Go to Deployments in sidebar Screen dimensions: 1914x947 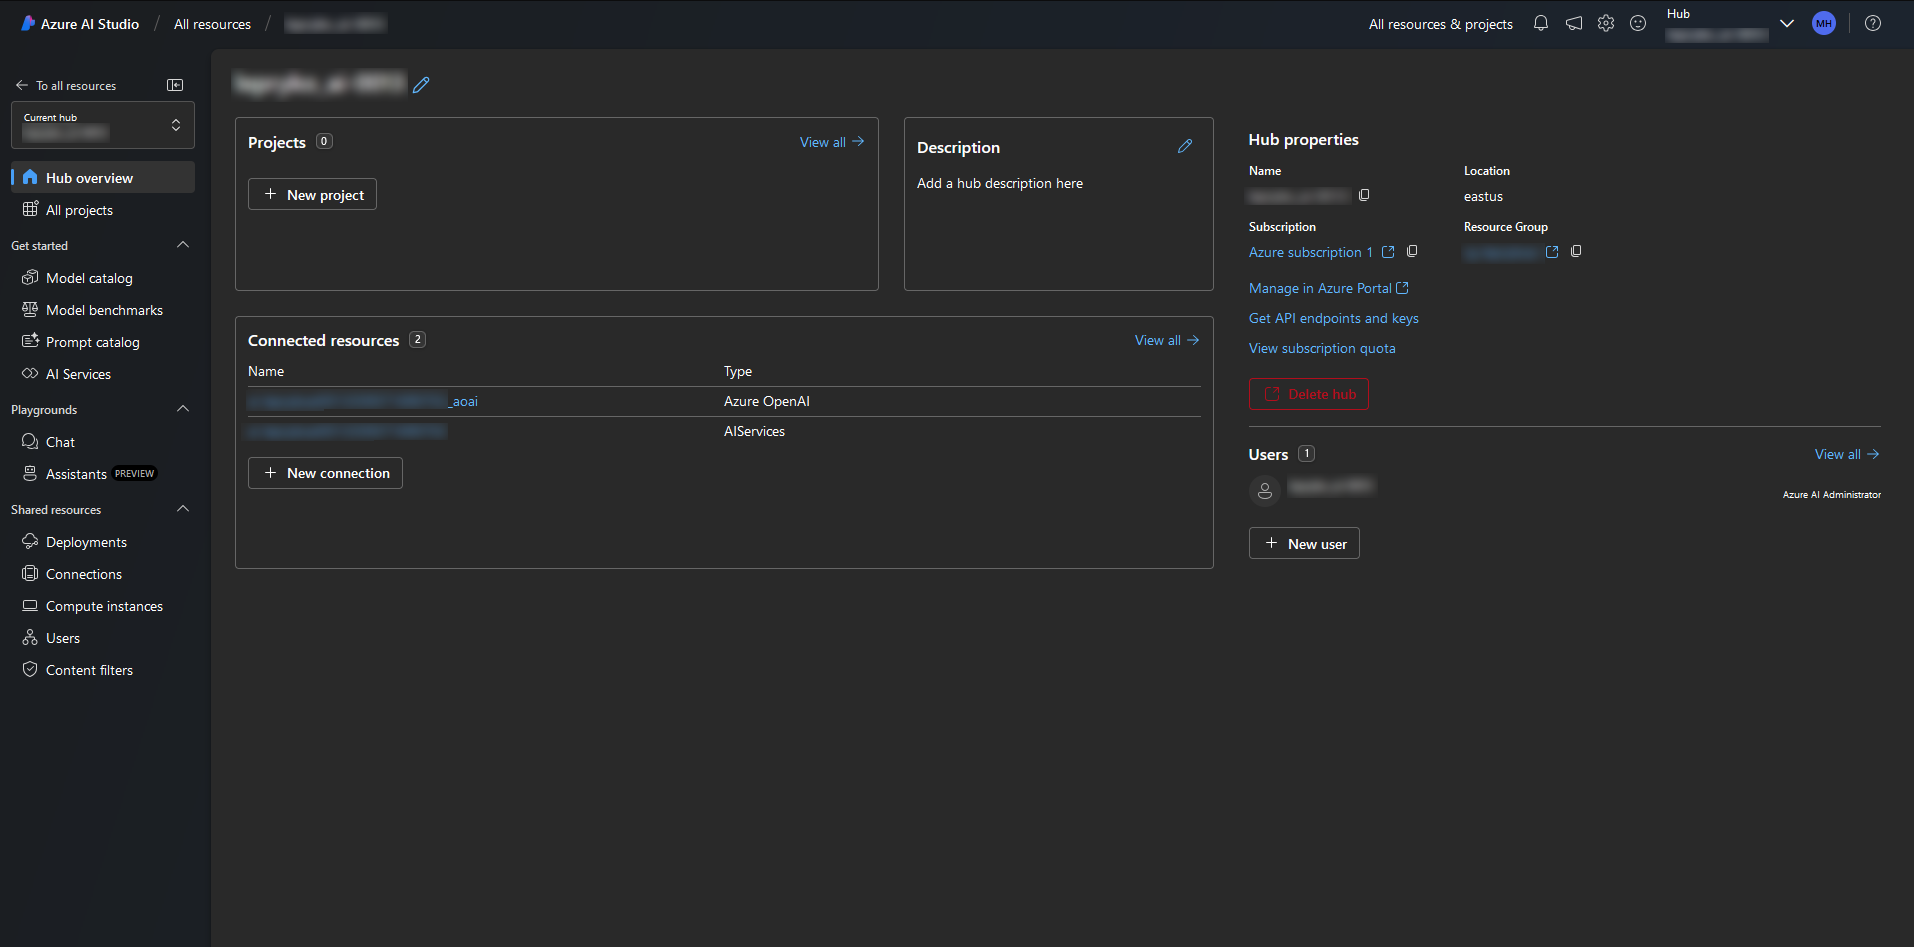[86, 542]
